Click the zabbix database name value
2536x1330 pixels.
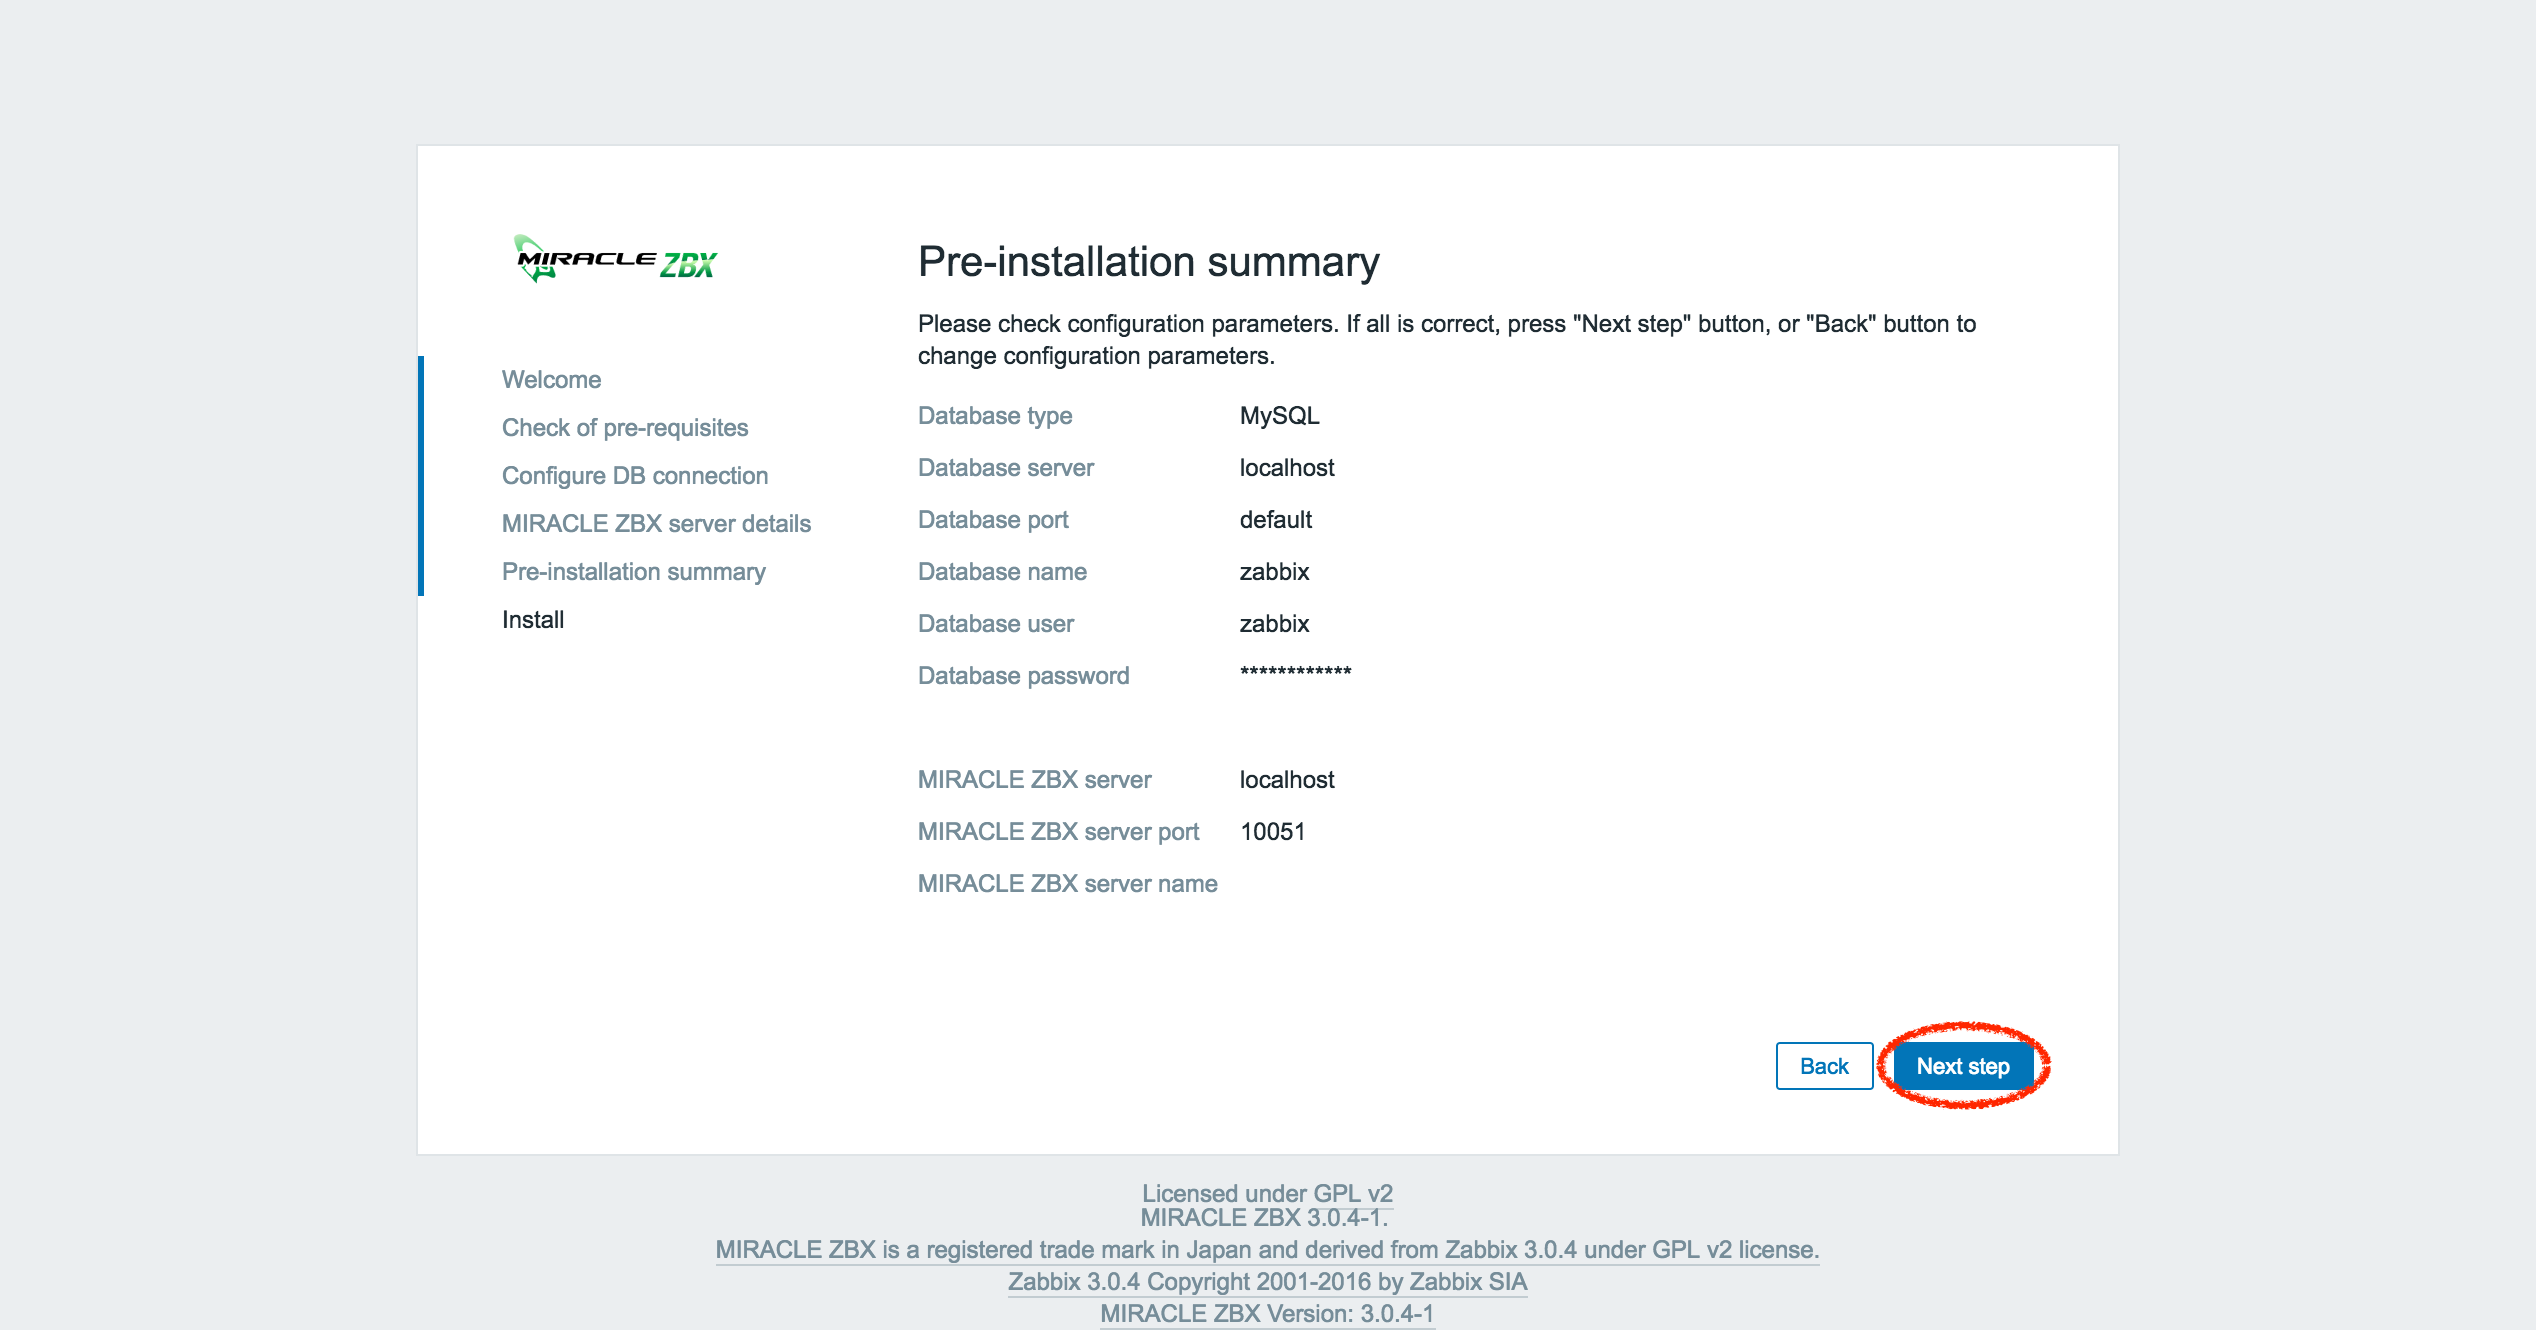tap(1273, 571)
